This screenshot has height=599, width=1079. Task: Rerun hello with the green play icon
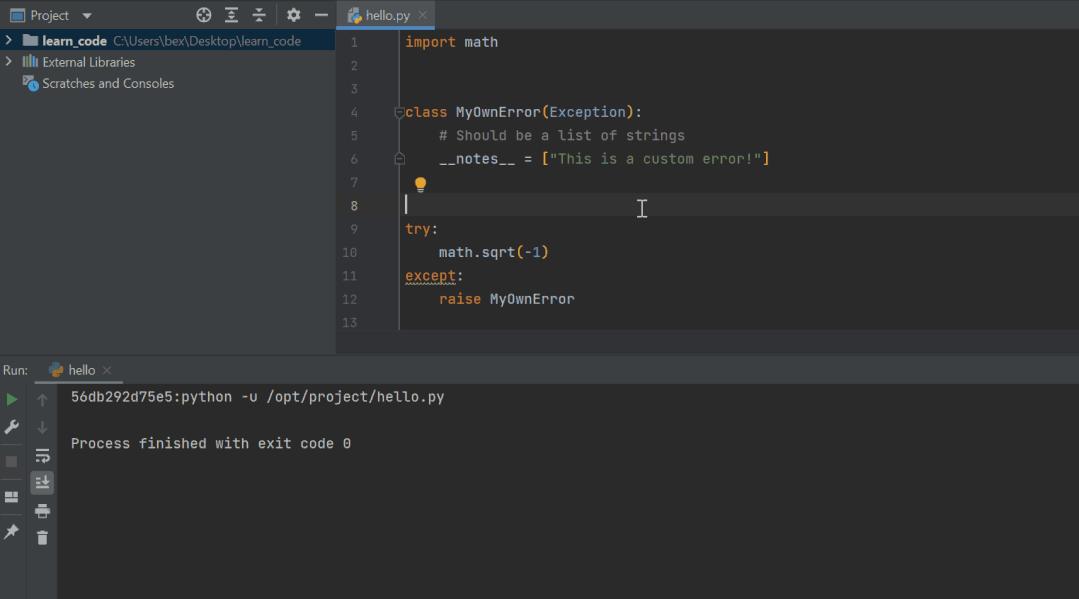(x=11, y=398)
